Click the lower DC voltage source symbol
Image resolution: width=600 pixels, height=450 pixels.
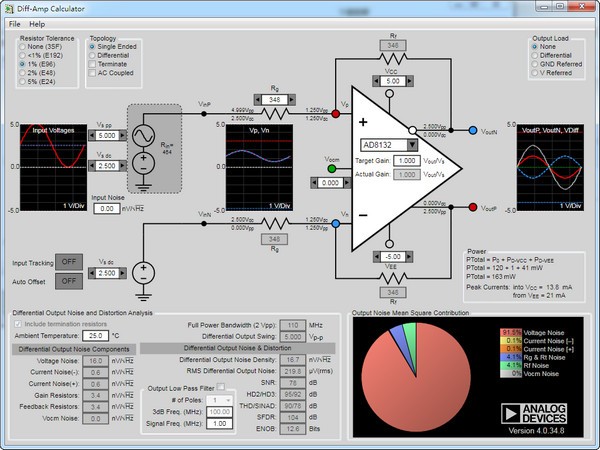(142, 272)
